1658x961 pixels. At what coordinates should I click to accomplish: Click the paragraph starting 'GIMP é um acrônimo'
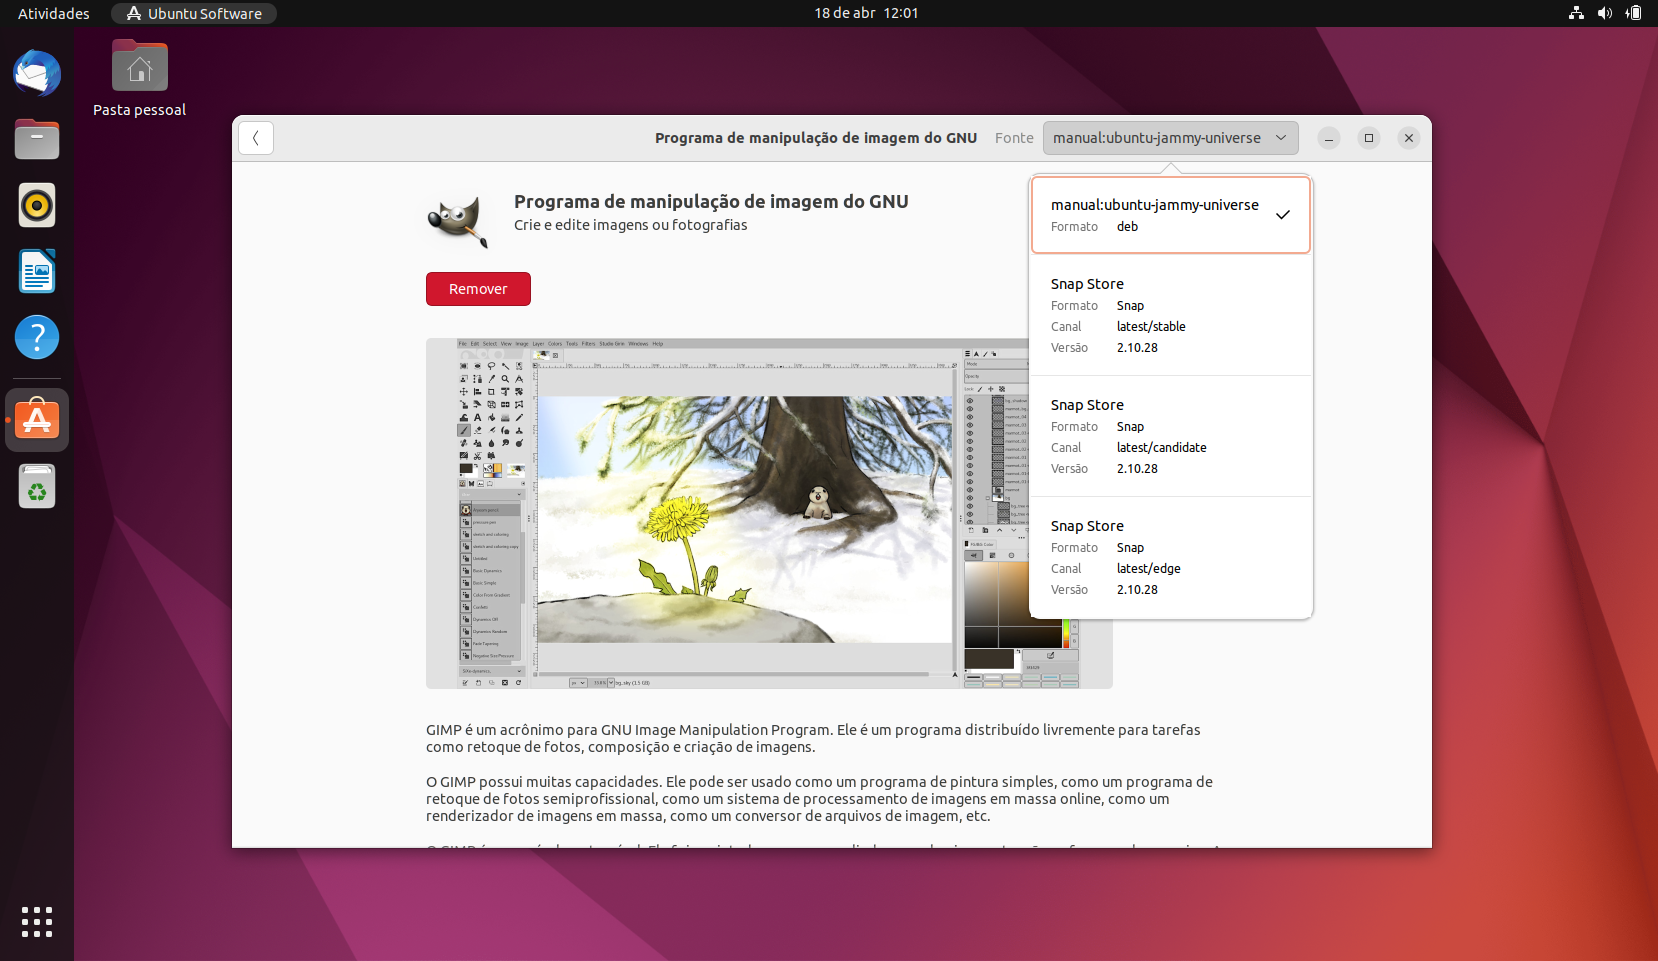click(x=813, y=738)
